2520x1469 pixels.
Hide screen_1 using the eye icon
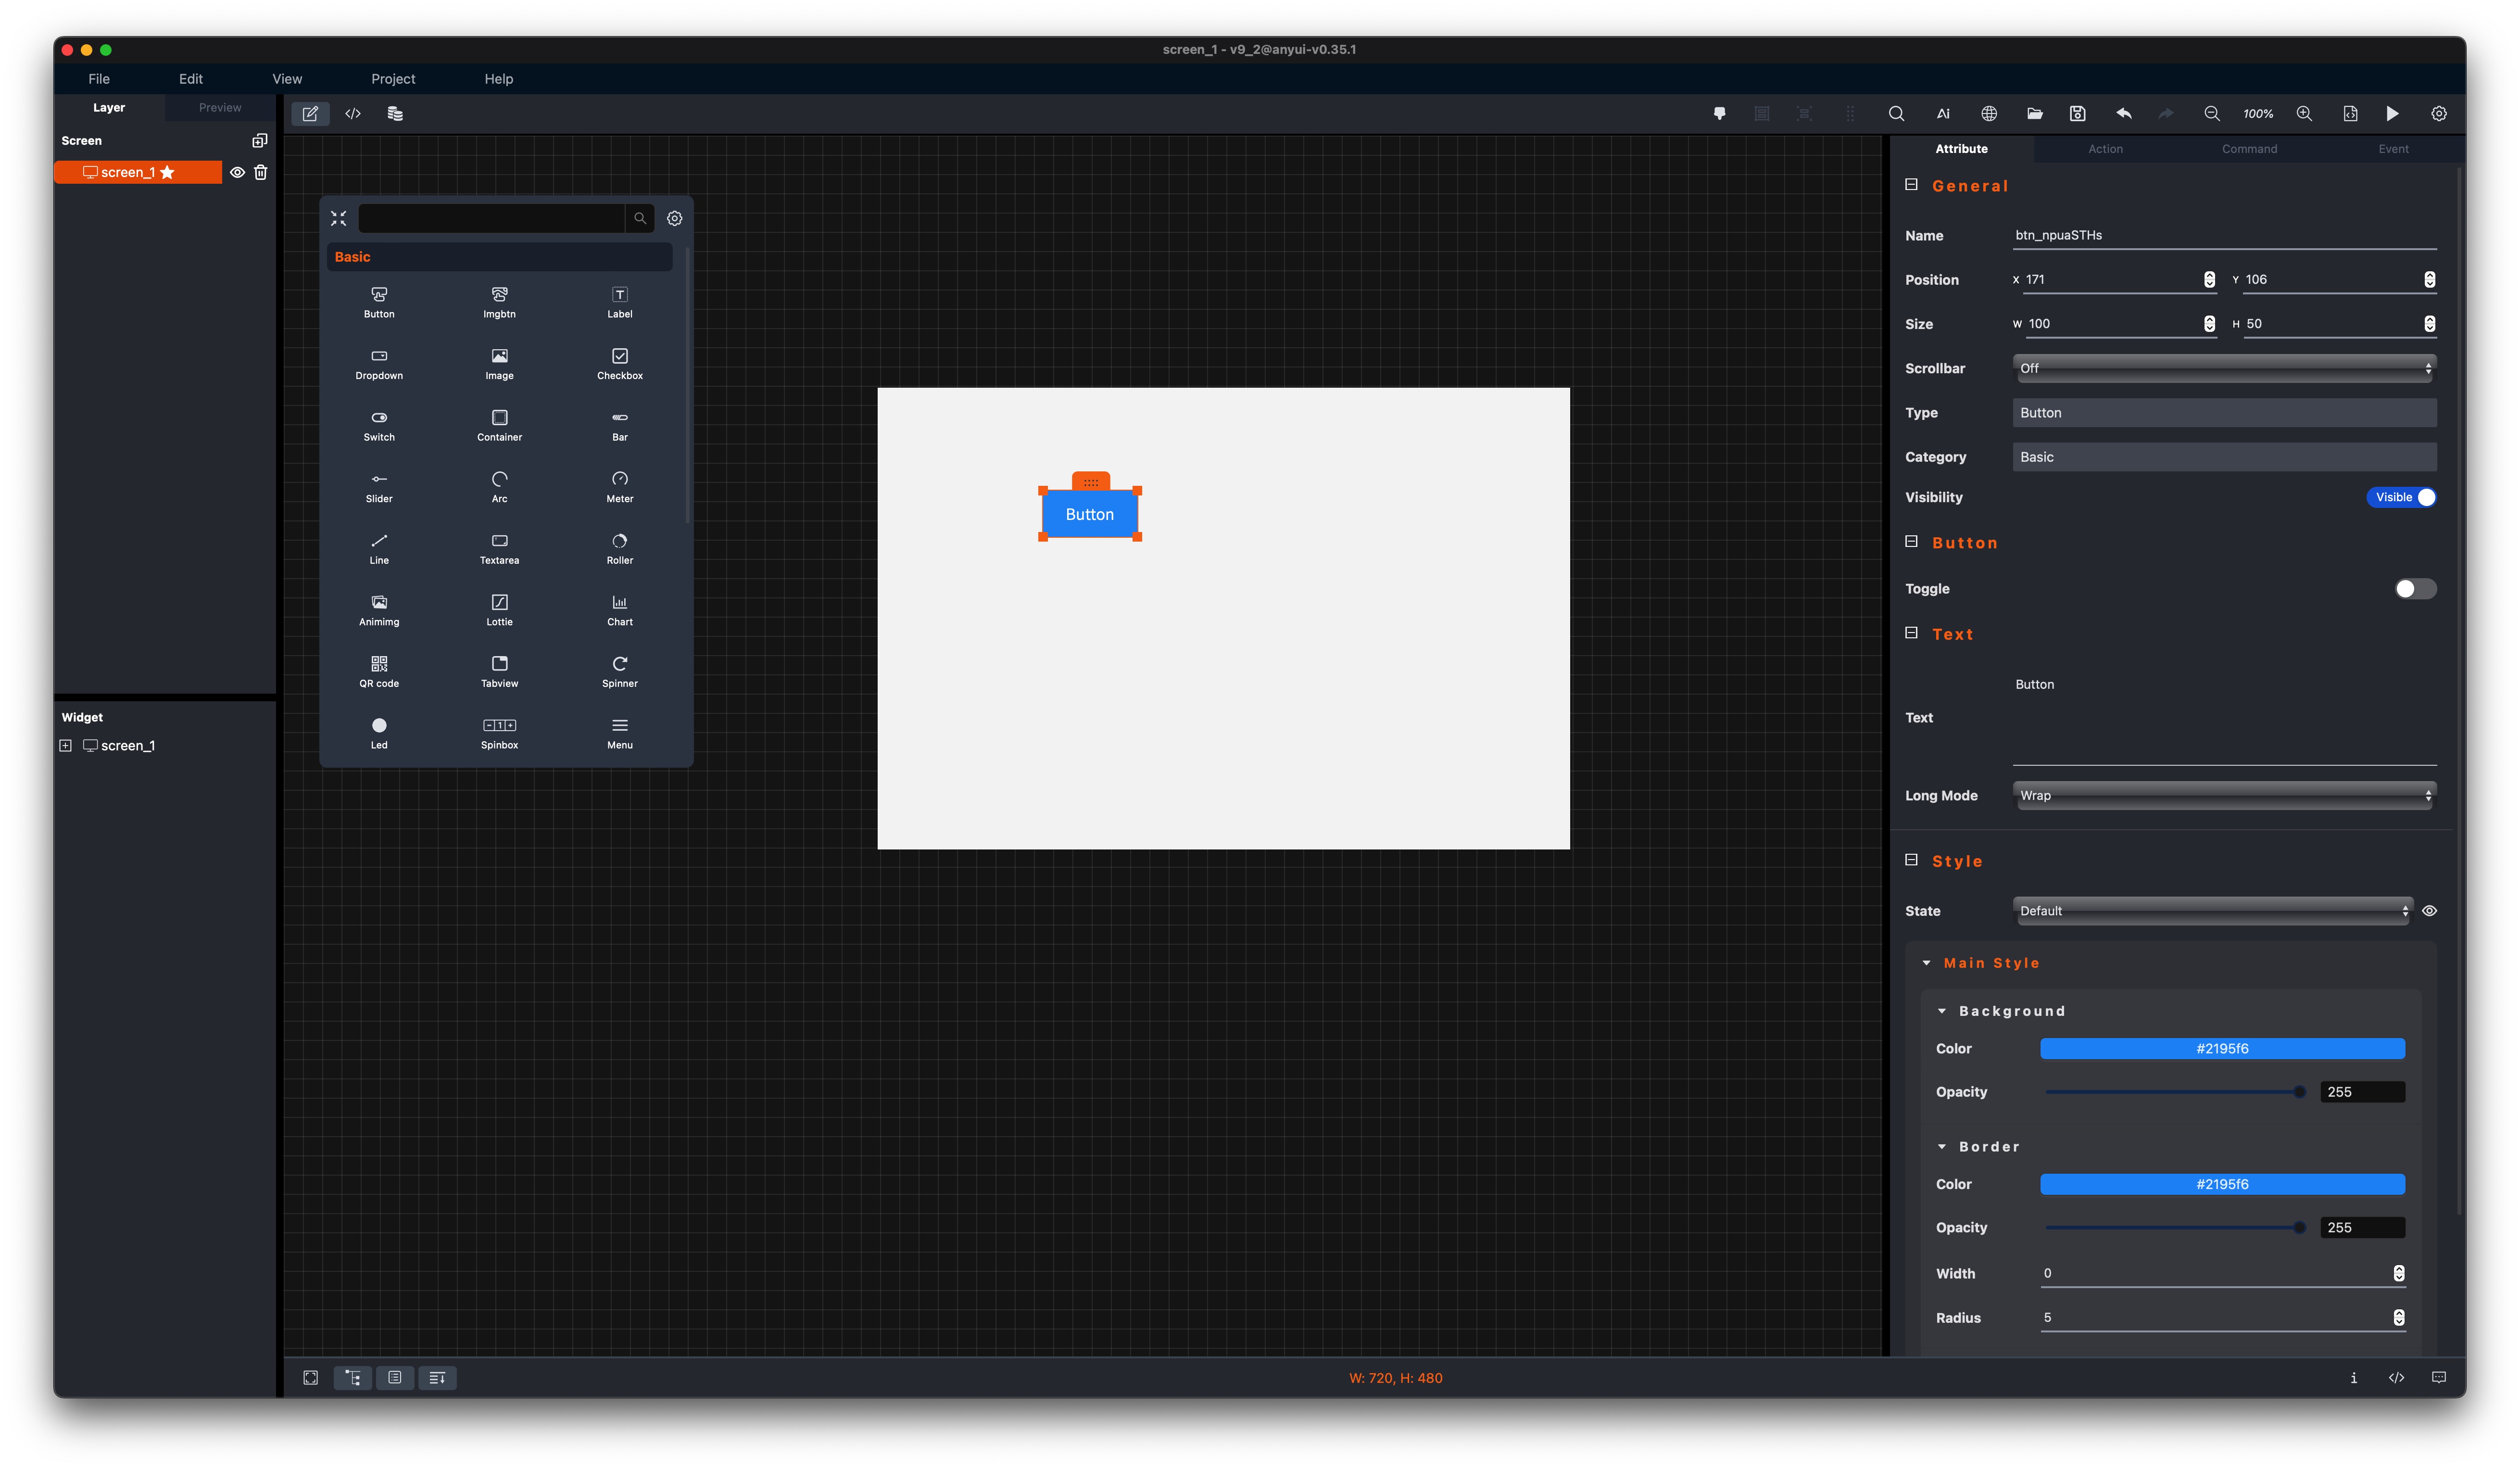point(237,173)
